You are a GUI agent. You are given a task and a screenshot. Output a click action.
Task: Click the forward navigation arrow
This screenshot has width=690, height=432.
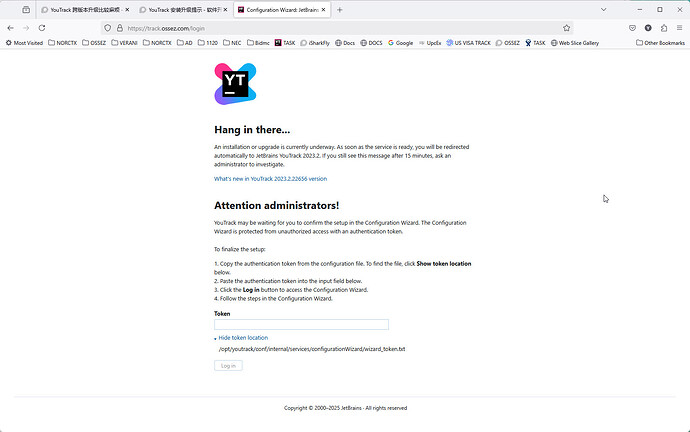coord(26,28)
